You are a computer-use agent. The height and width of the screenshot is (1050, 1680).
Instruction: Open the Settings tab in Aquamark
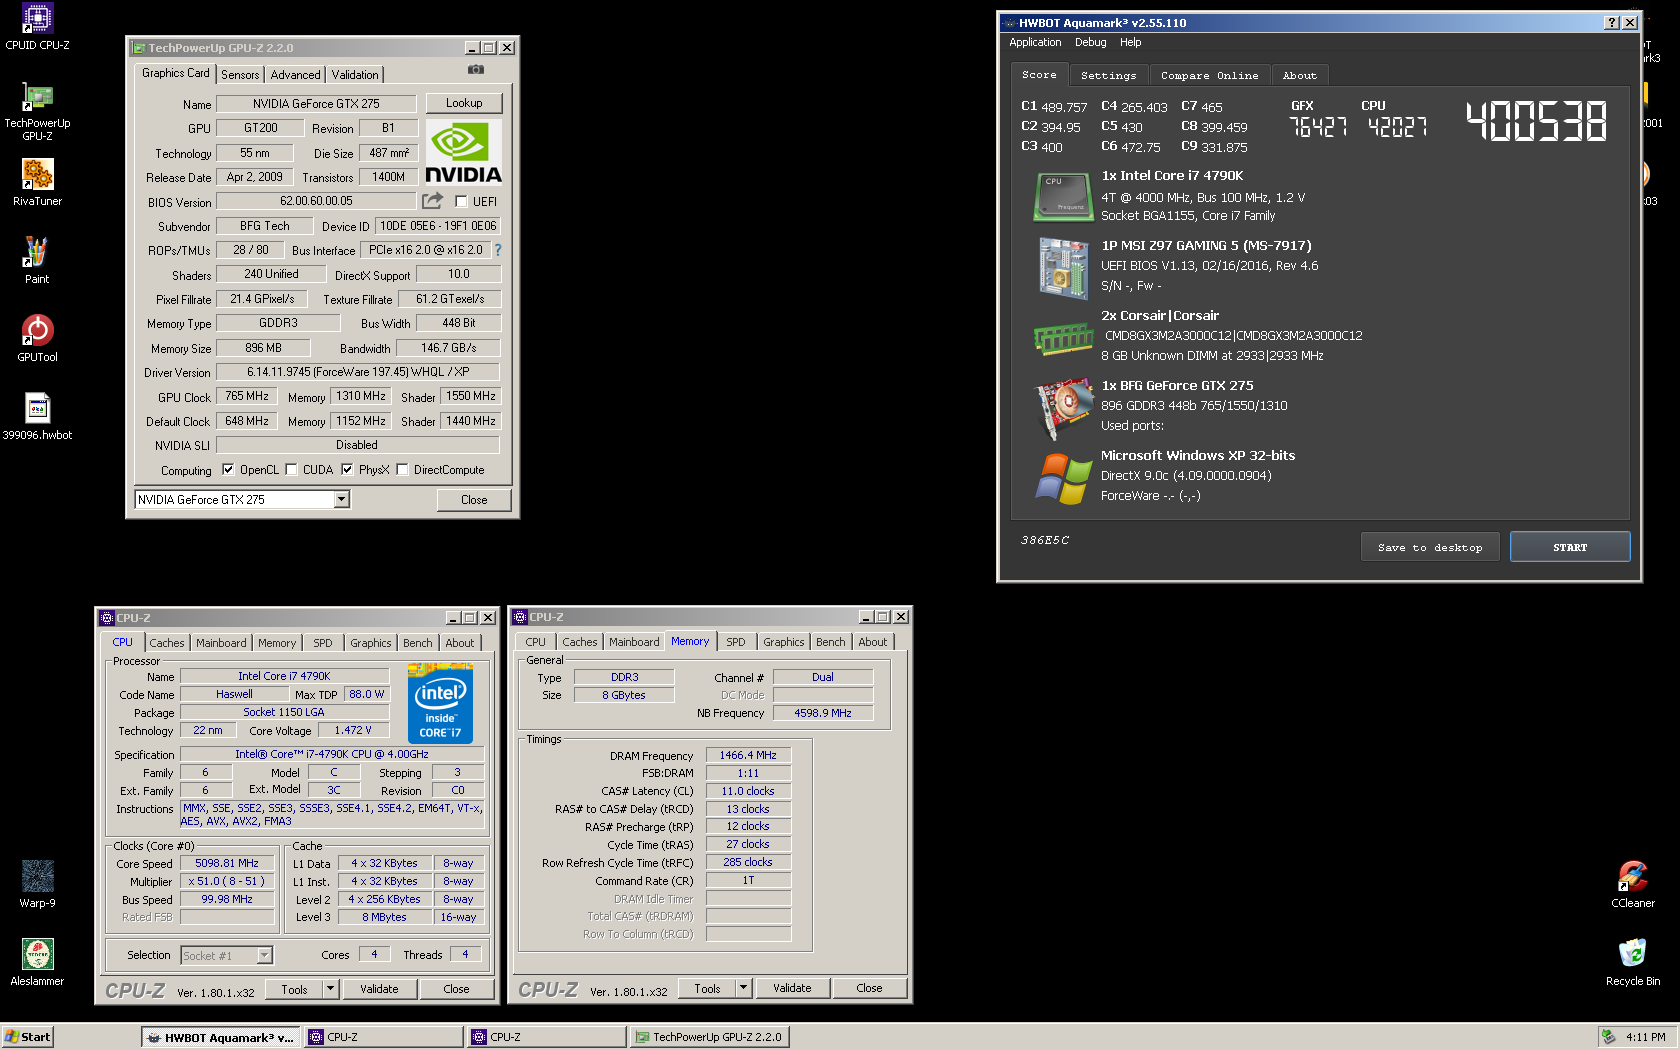1108,76
